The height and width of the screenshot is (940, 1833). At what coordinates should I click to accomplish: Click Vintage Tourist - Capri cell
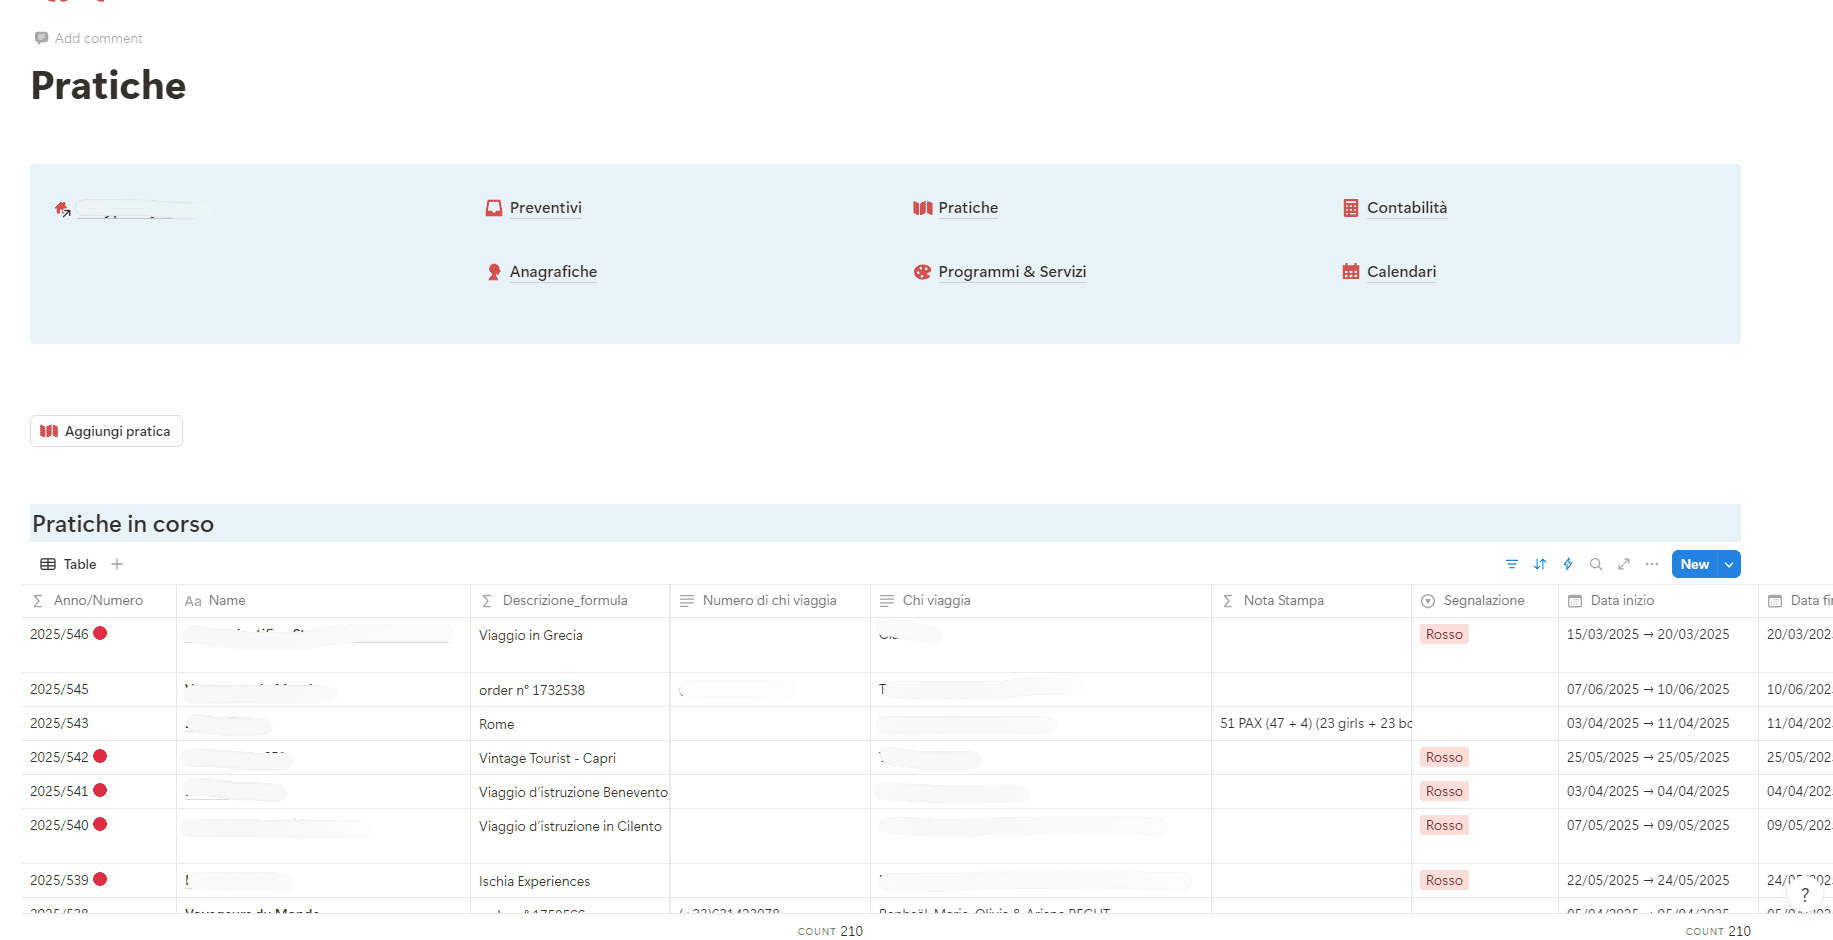pyautogui.click(x=570, y=758)
